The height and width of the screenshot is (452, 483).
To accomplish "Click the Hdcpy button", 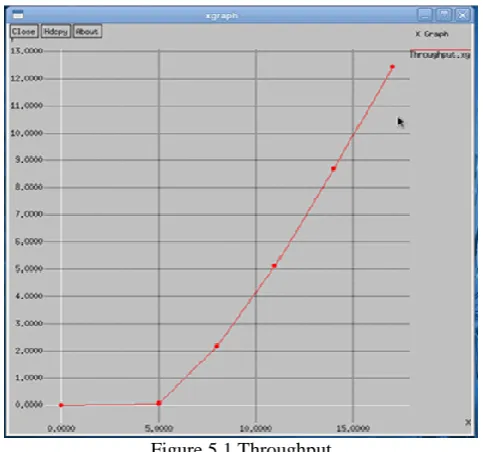I will click(55, 31).
